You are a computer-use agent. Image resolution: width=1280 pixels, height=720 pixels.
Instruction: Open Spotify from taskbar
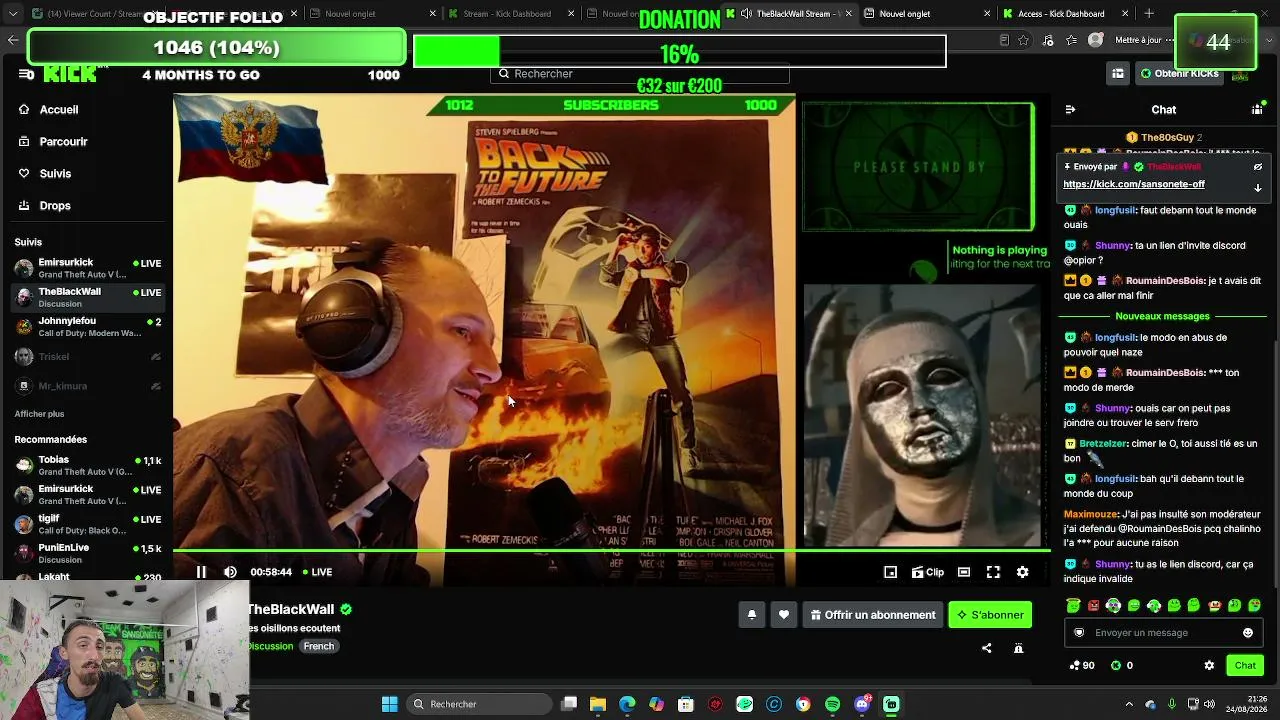[833, 704]
